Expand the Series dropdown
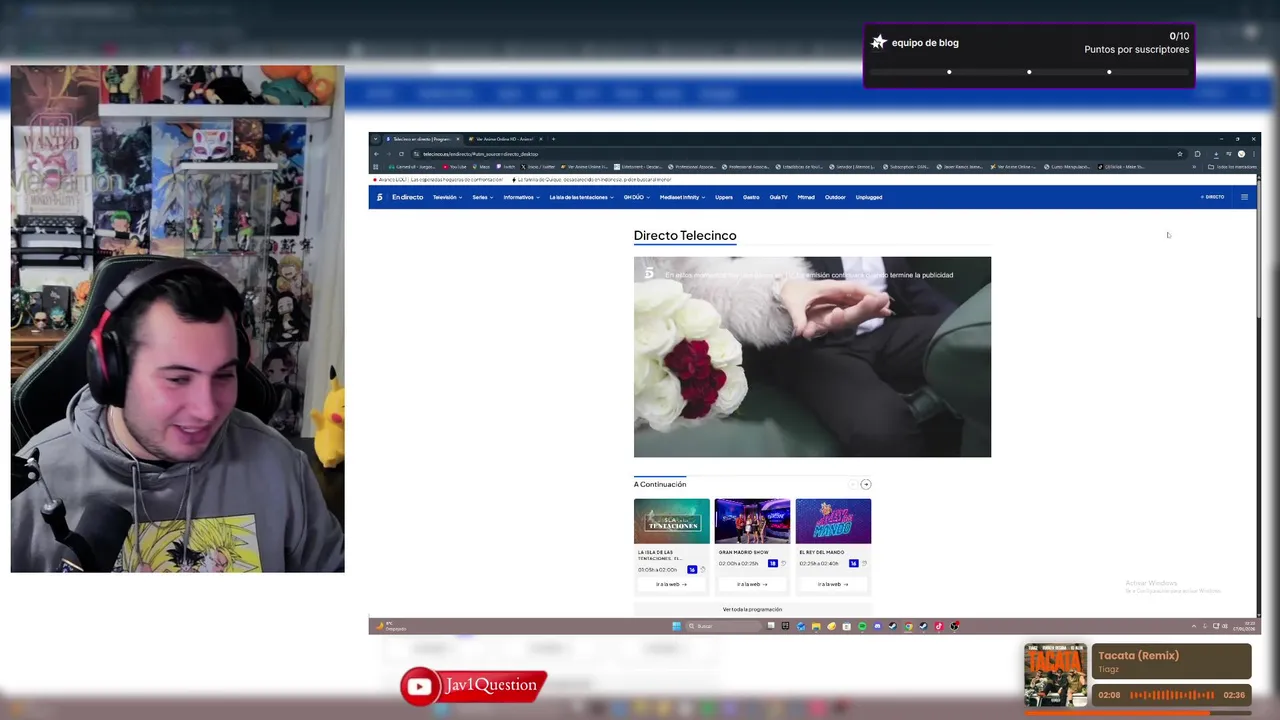1280x720 pixels. tap(483, 197)
